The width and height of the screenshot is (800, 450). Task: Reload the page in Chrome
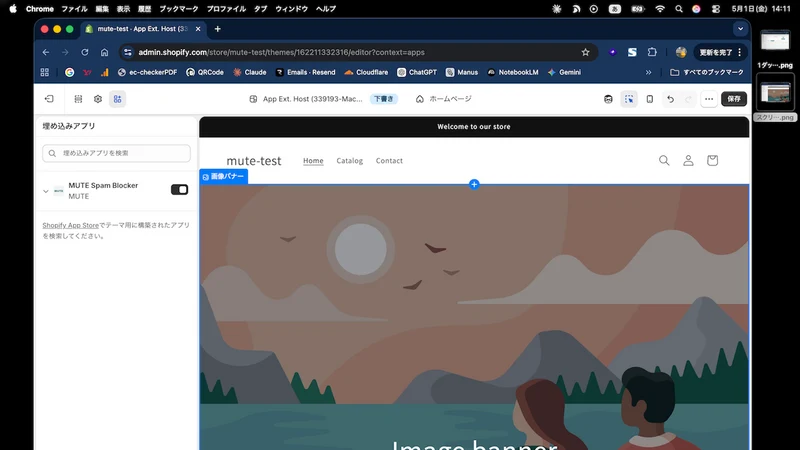point(85,52)
